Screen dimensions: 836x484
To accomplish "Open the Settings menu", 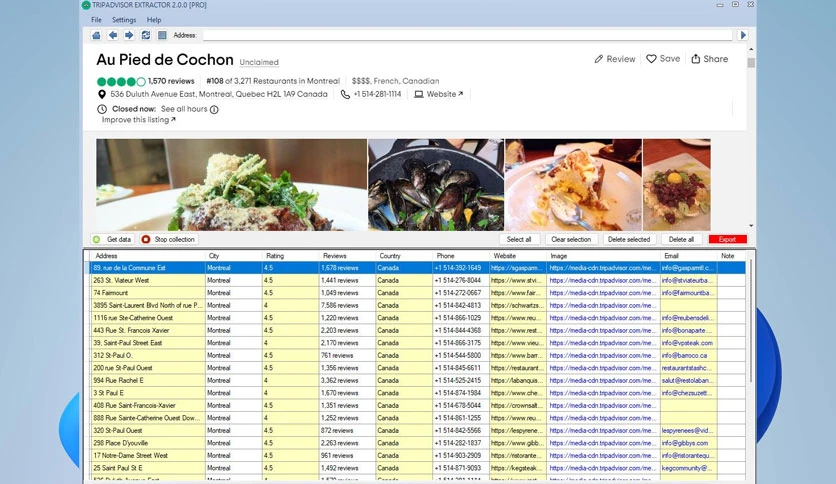I will [124, 20].
